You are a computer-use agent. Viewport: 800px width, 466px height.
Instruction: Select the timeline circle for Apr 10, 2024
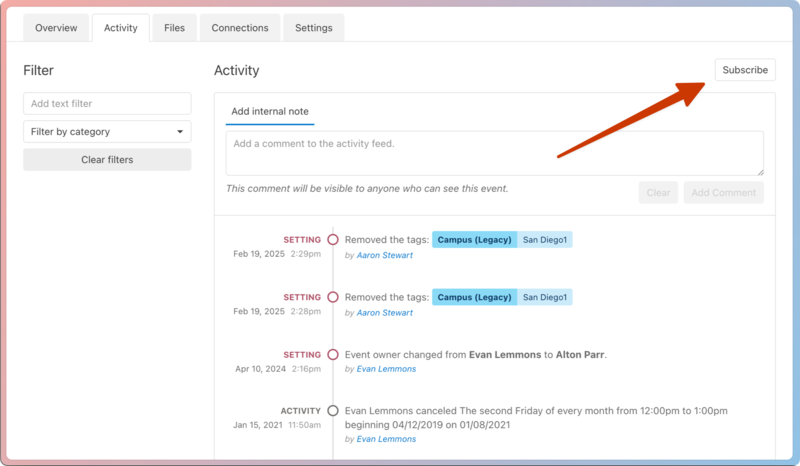click(333, 355)
